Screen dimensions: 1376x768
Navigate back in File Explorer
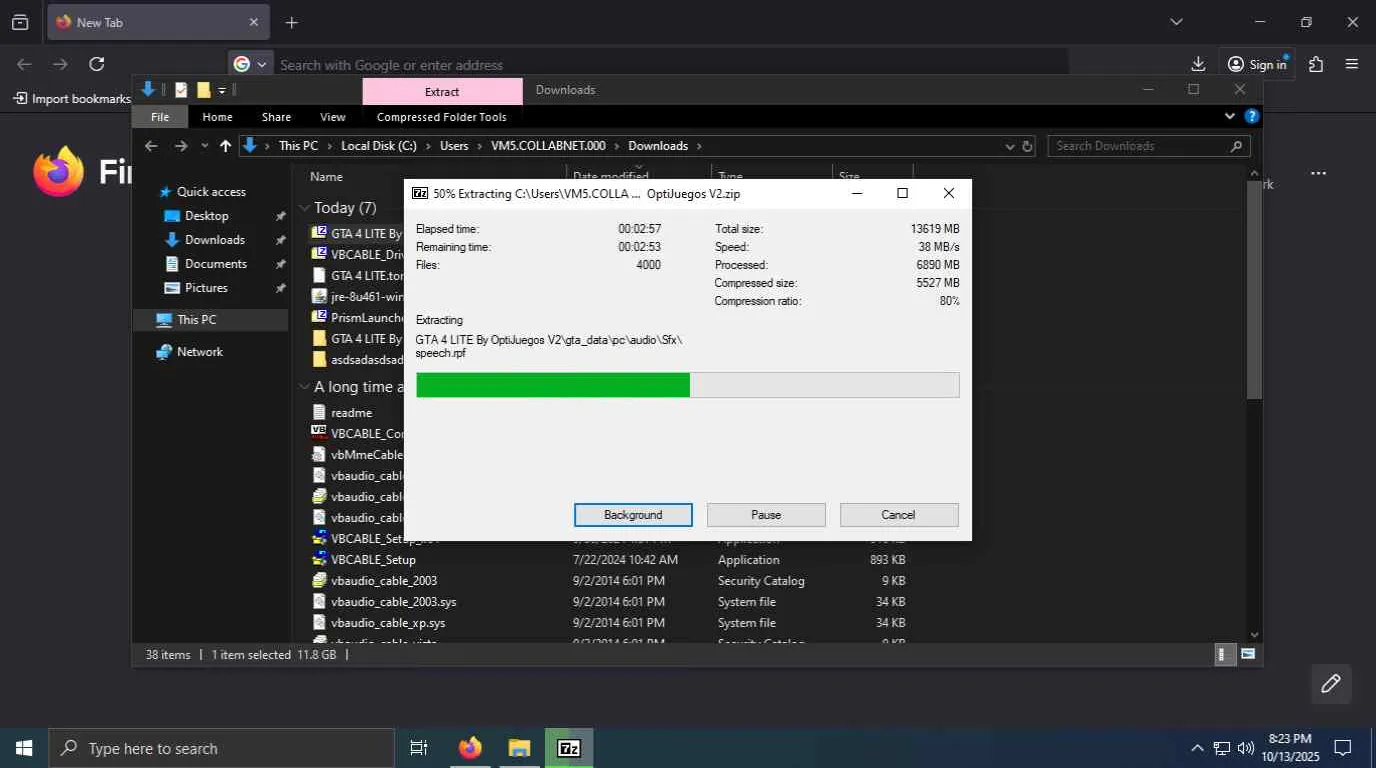click(x=151, y=146)
